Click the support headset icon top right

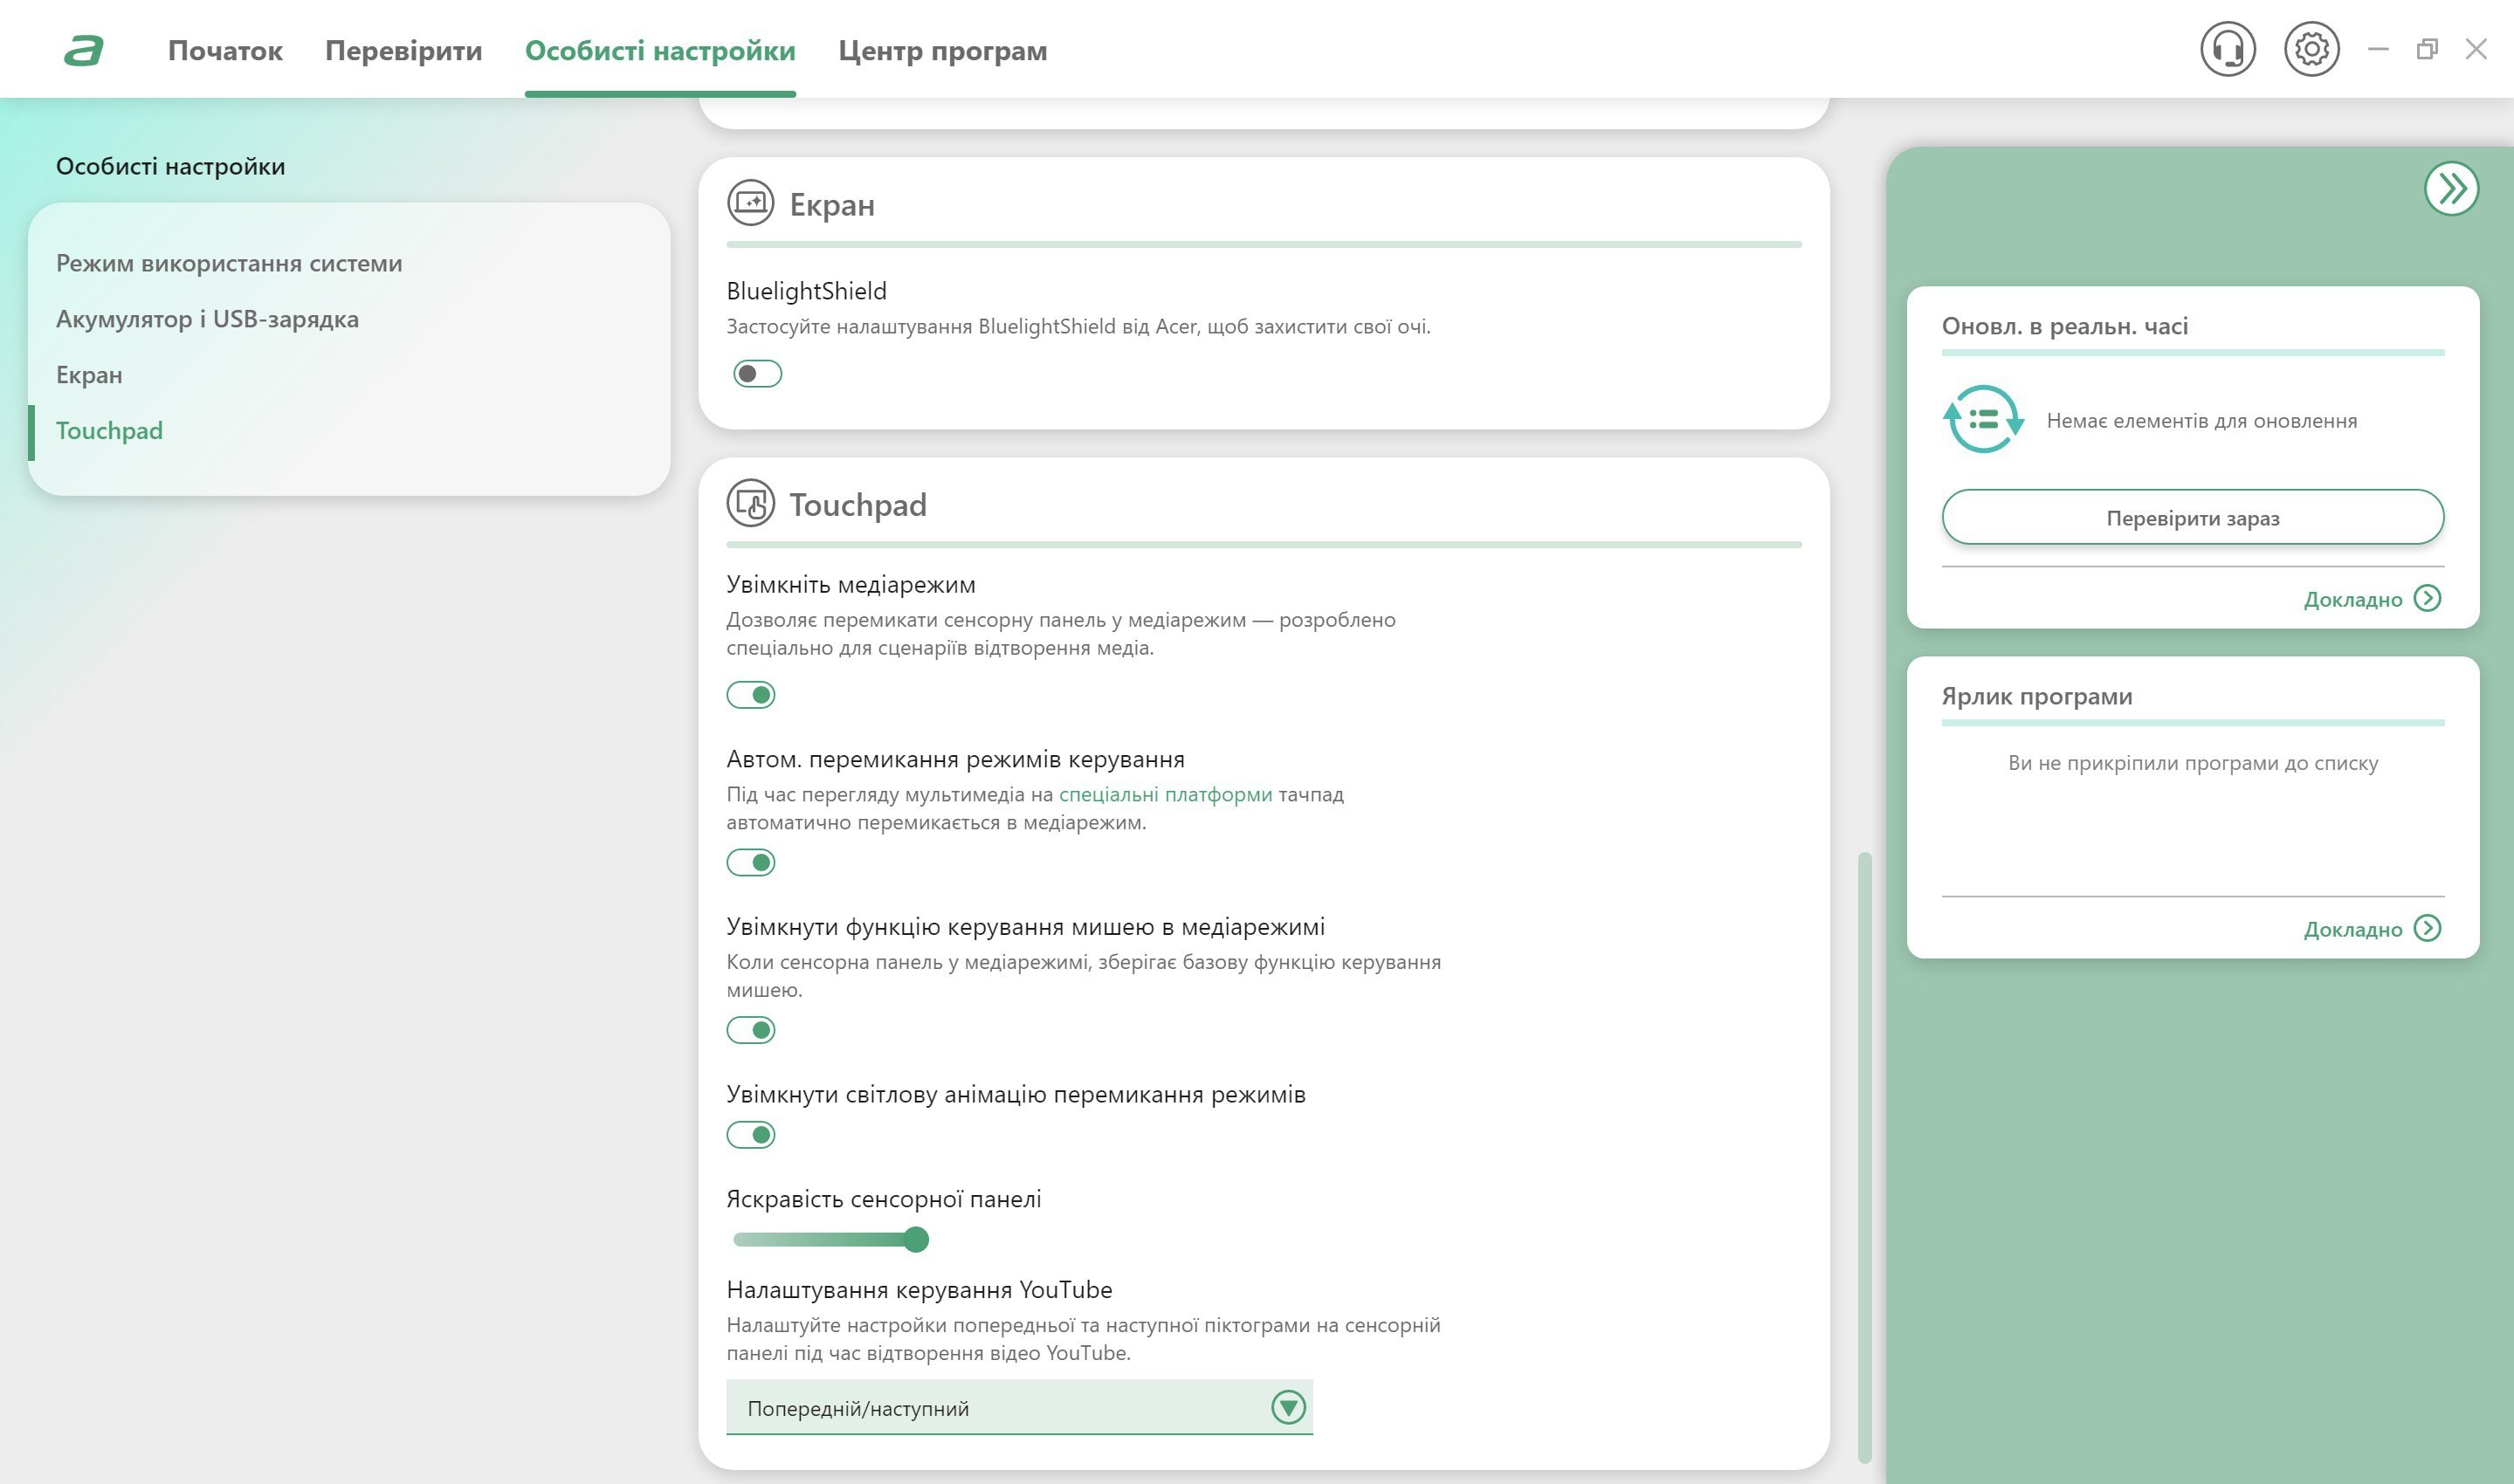point(2228,48)
